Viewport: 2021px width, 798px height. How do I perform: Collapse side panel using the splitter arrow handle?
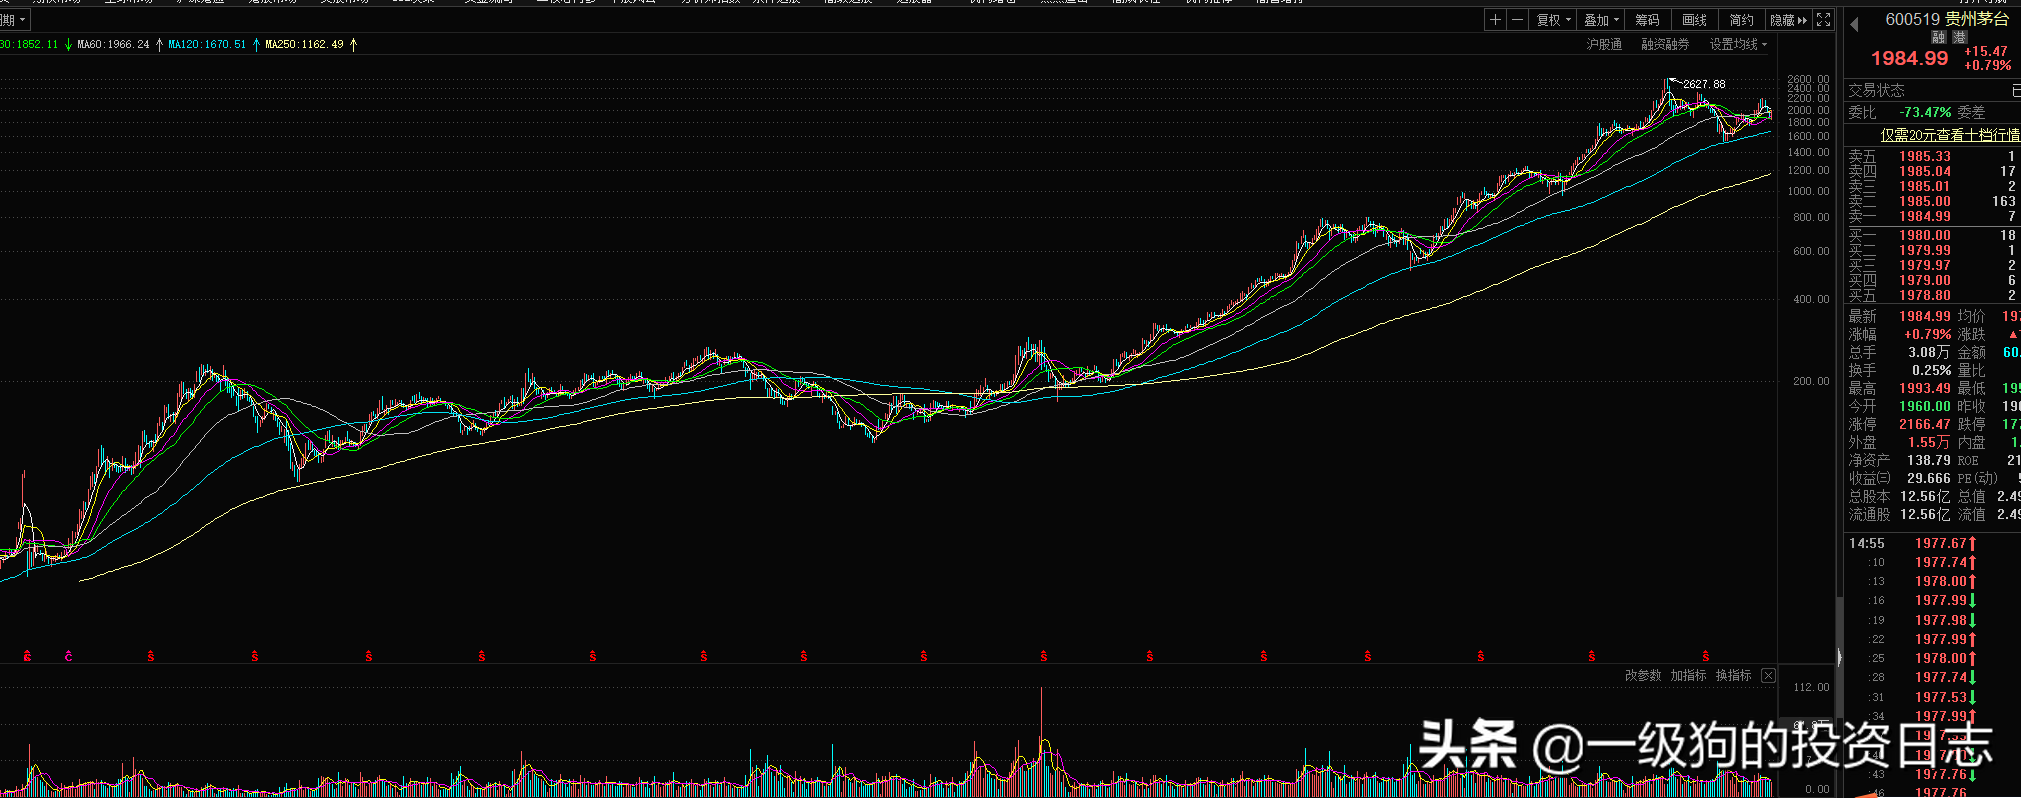click(x=1839, y=657)
